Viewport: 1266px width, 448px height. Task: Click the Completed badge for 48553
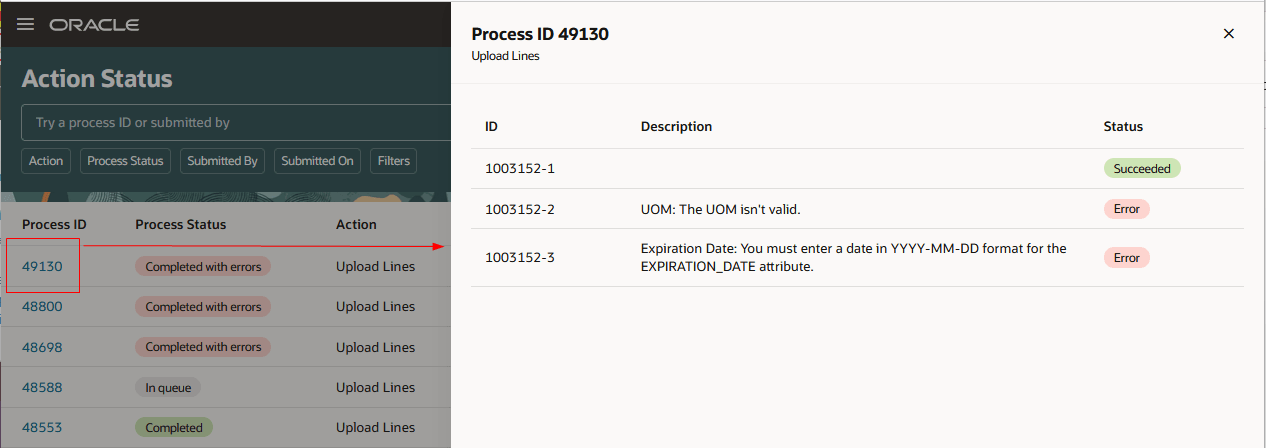click(174, 427)
